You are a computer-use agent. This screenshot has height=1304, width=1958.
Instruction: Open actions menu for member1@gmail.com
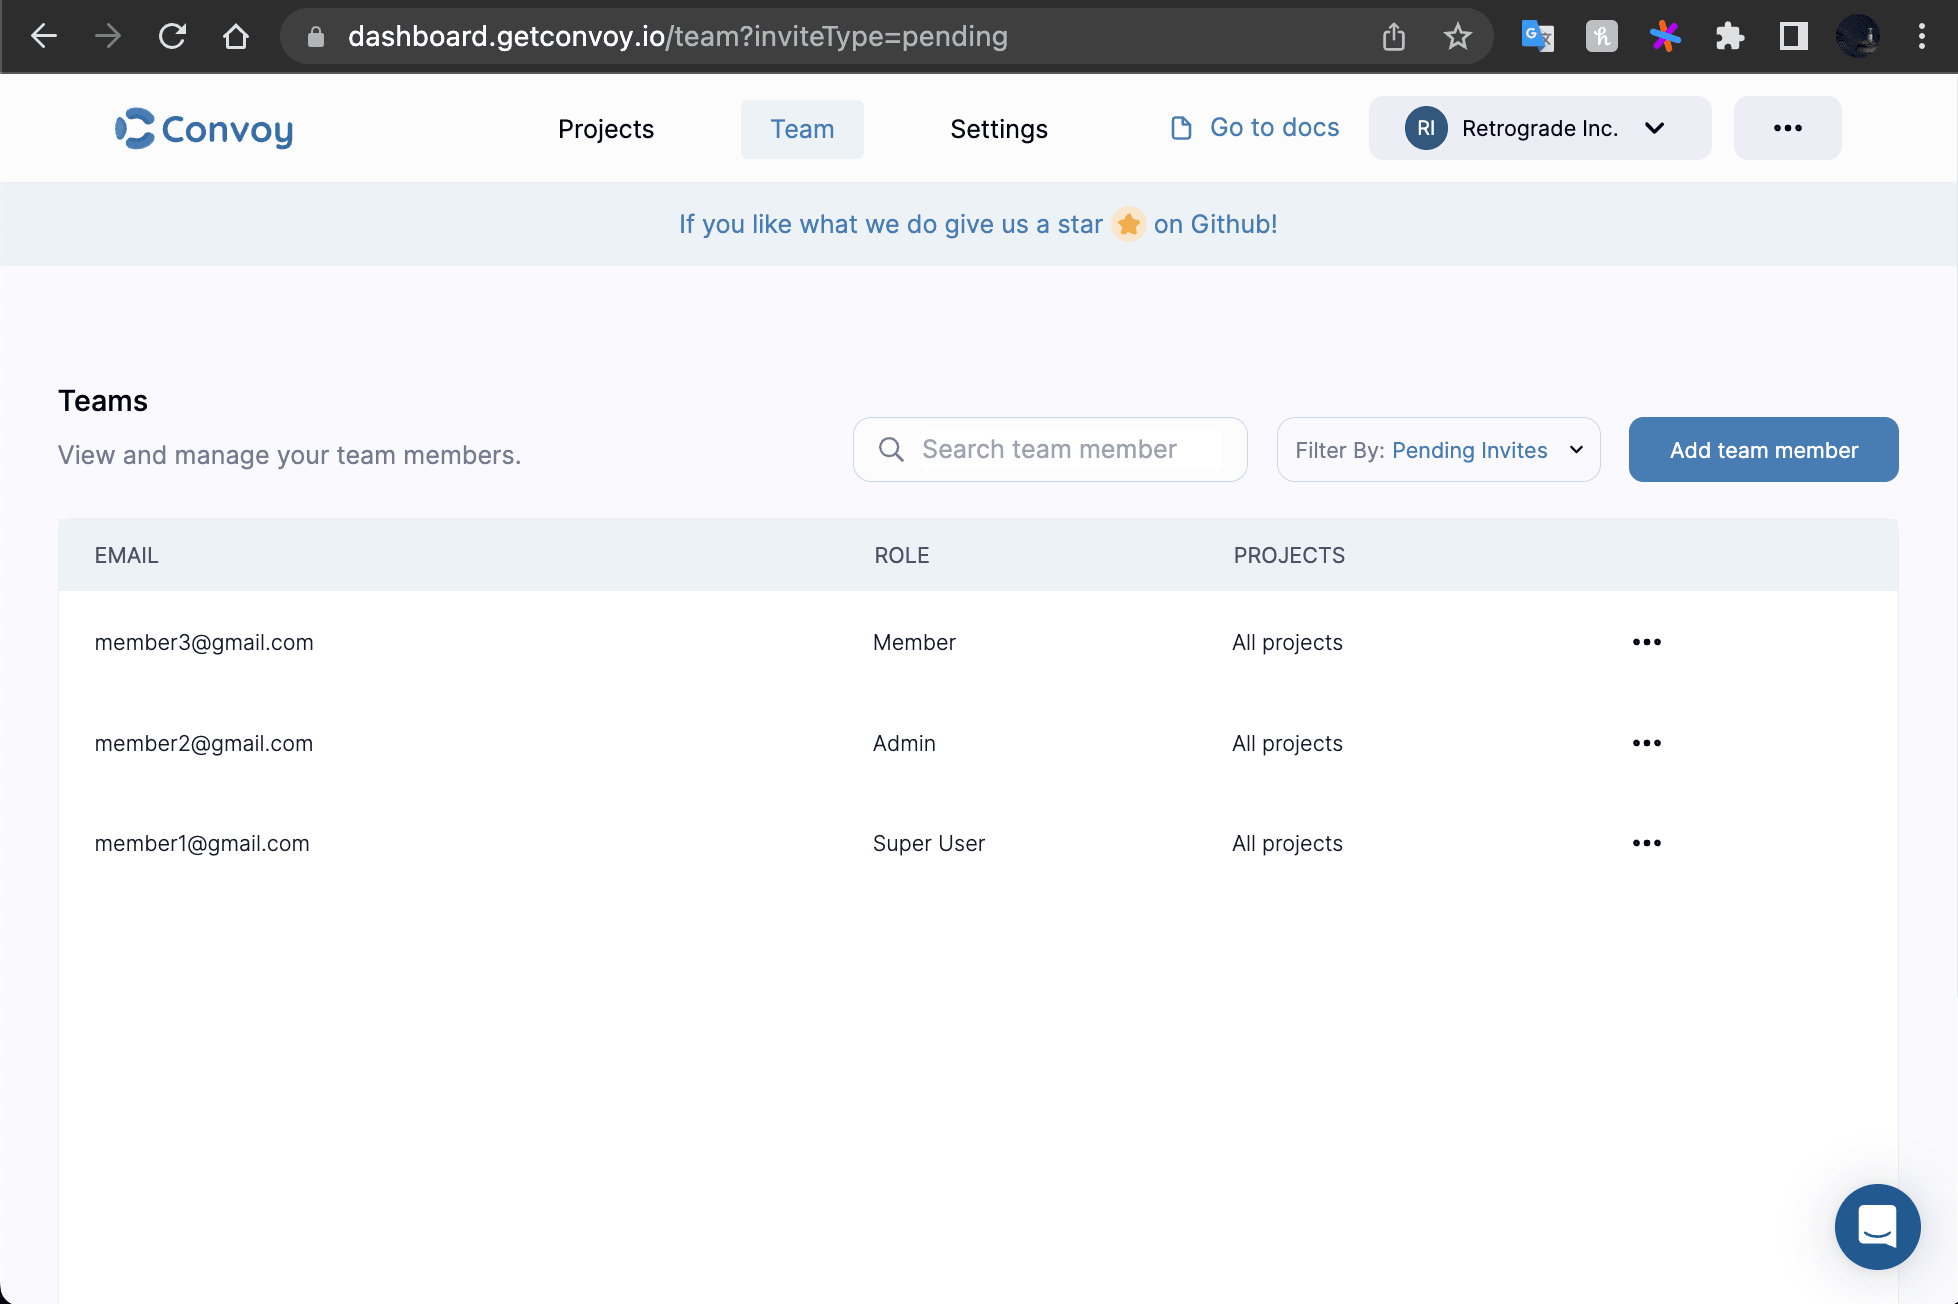(1646, 843)
